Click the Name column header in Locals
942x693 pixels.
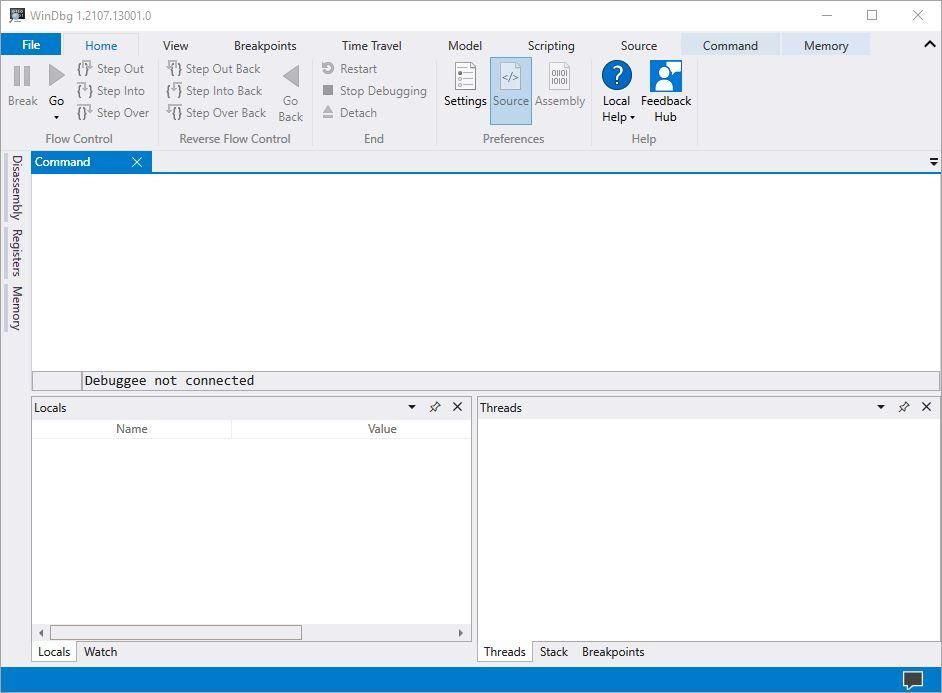[132, 429]
